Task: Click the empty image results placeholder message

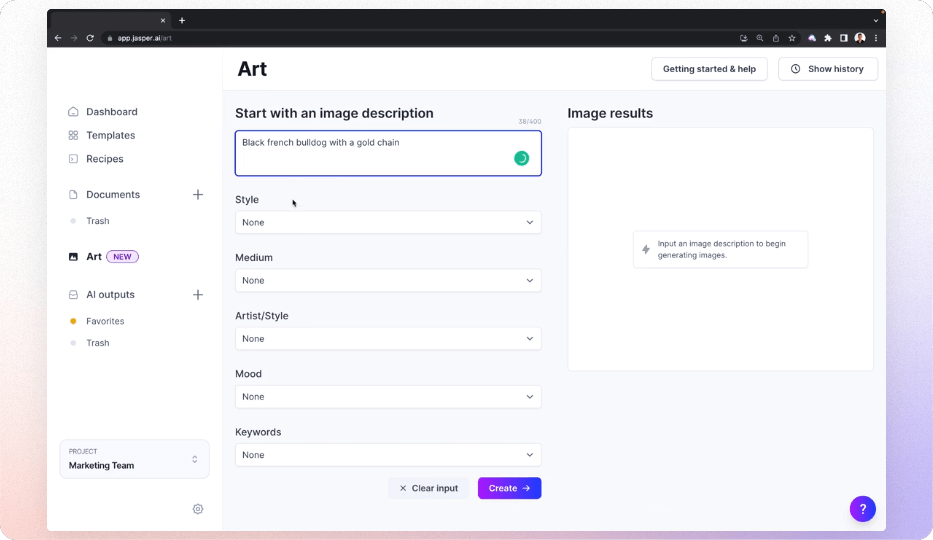Action: [x=721, y=250]
